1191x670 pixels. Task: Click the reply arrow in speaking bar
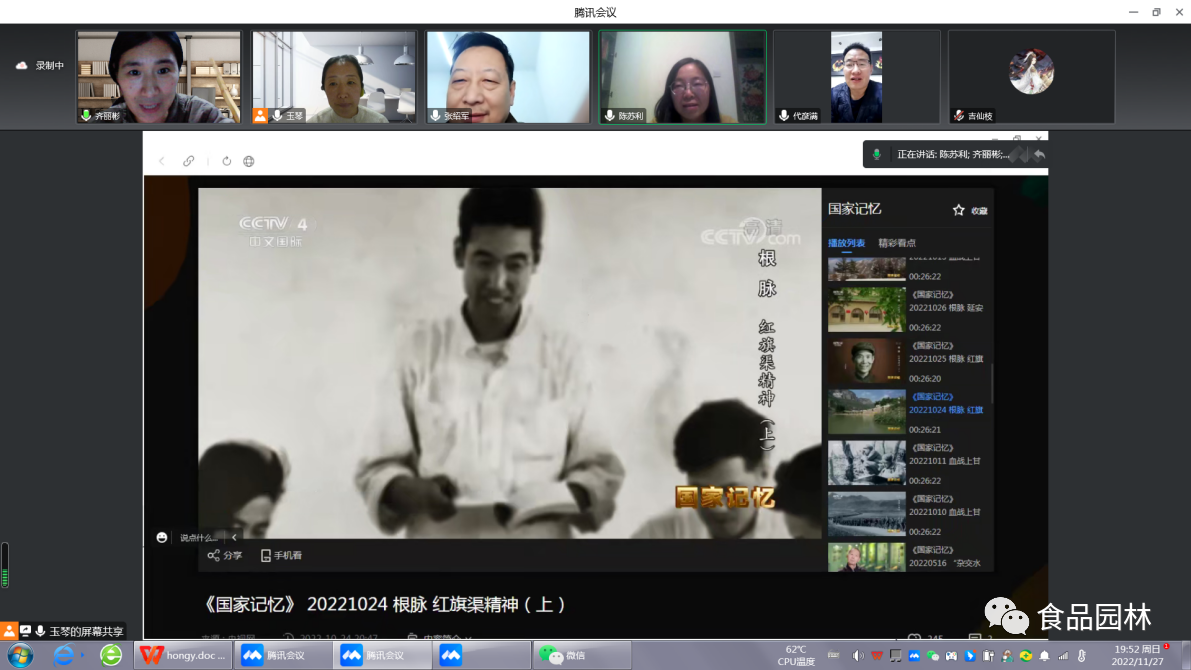pos(1039,154)
